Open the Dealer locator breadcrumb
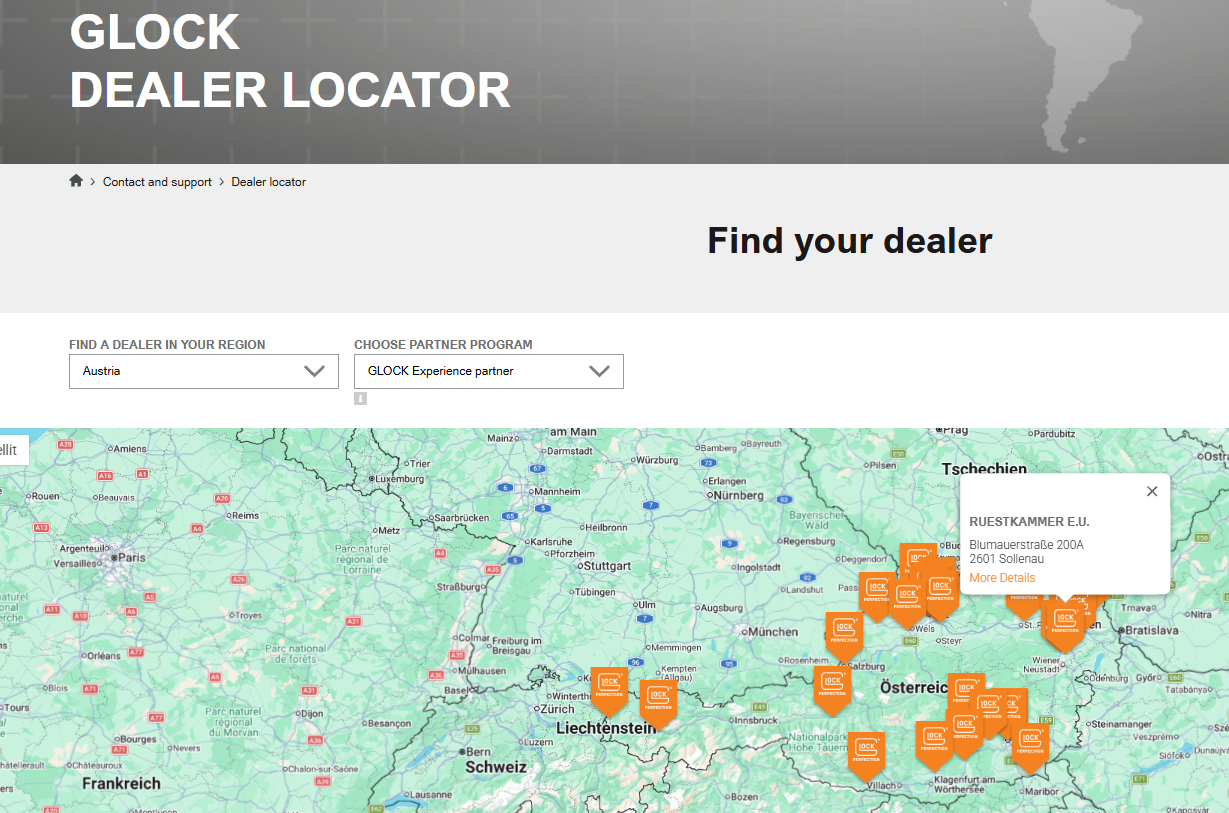This screenshot has height=813, width=1229. [269, 182]
